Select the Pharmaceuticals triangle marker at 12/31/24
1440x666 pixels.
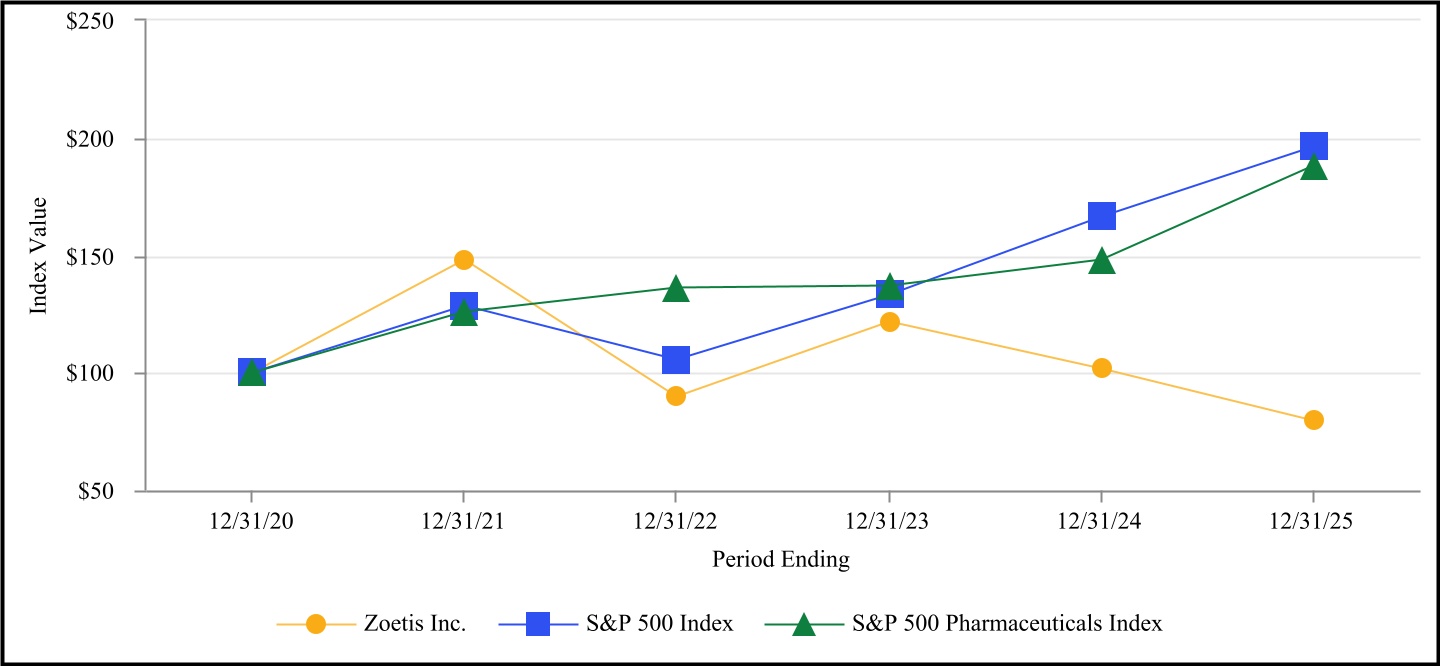(1102, 262)
